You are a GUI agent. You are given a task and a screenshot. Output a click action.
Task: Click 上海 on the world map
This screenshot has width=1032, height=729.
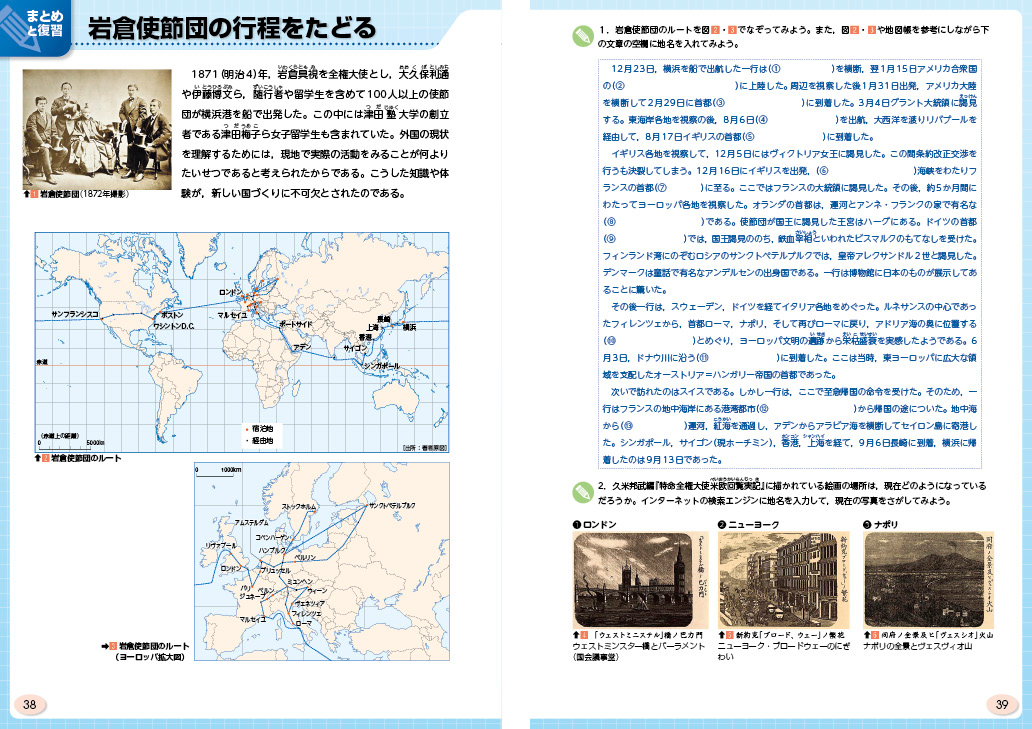(x=373, y=328)
